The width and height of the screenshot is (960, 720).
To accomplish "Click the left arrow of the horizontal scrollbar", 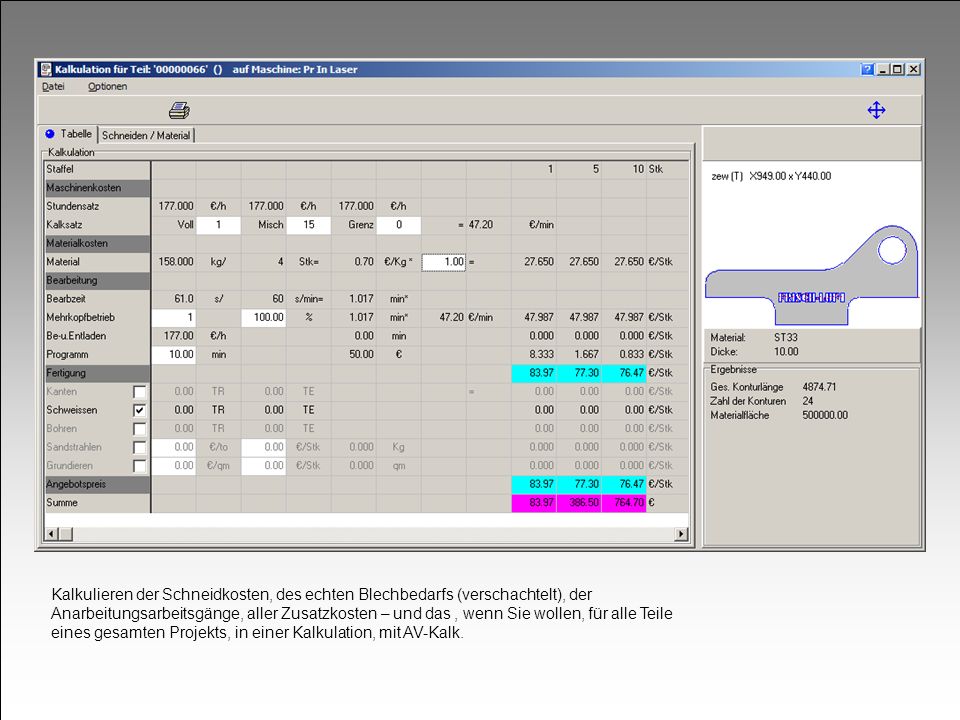I will [51, 534].
